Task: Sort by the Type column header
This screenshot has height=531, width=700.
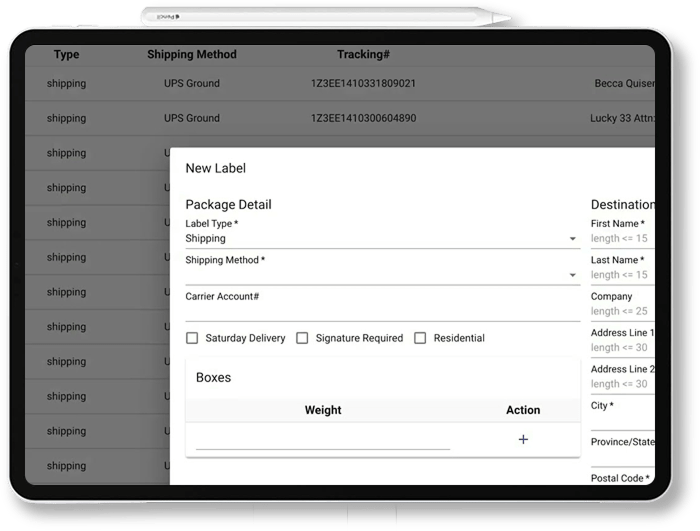Action: tap(67, 54)
